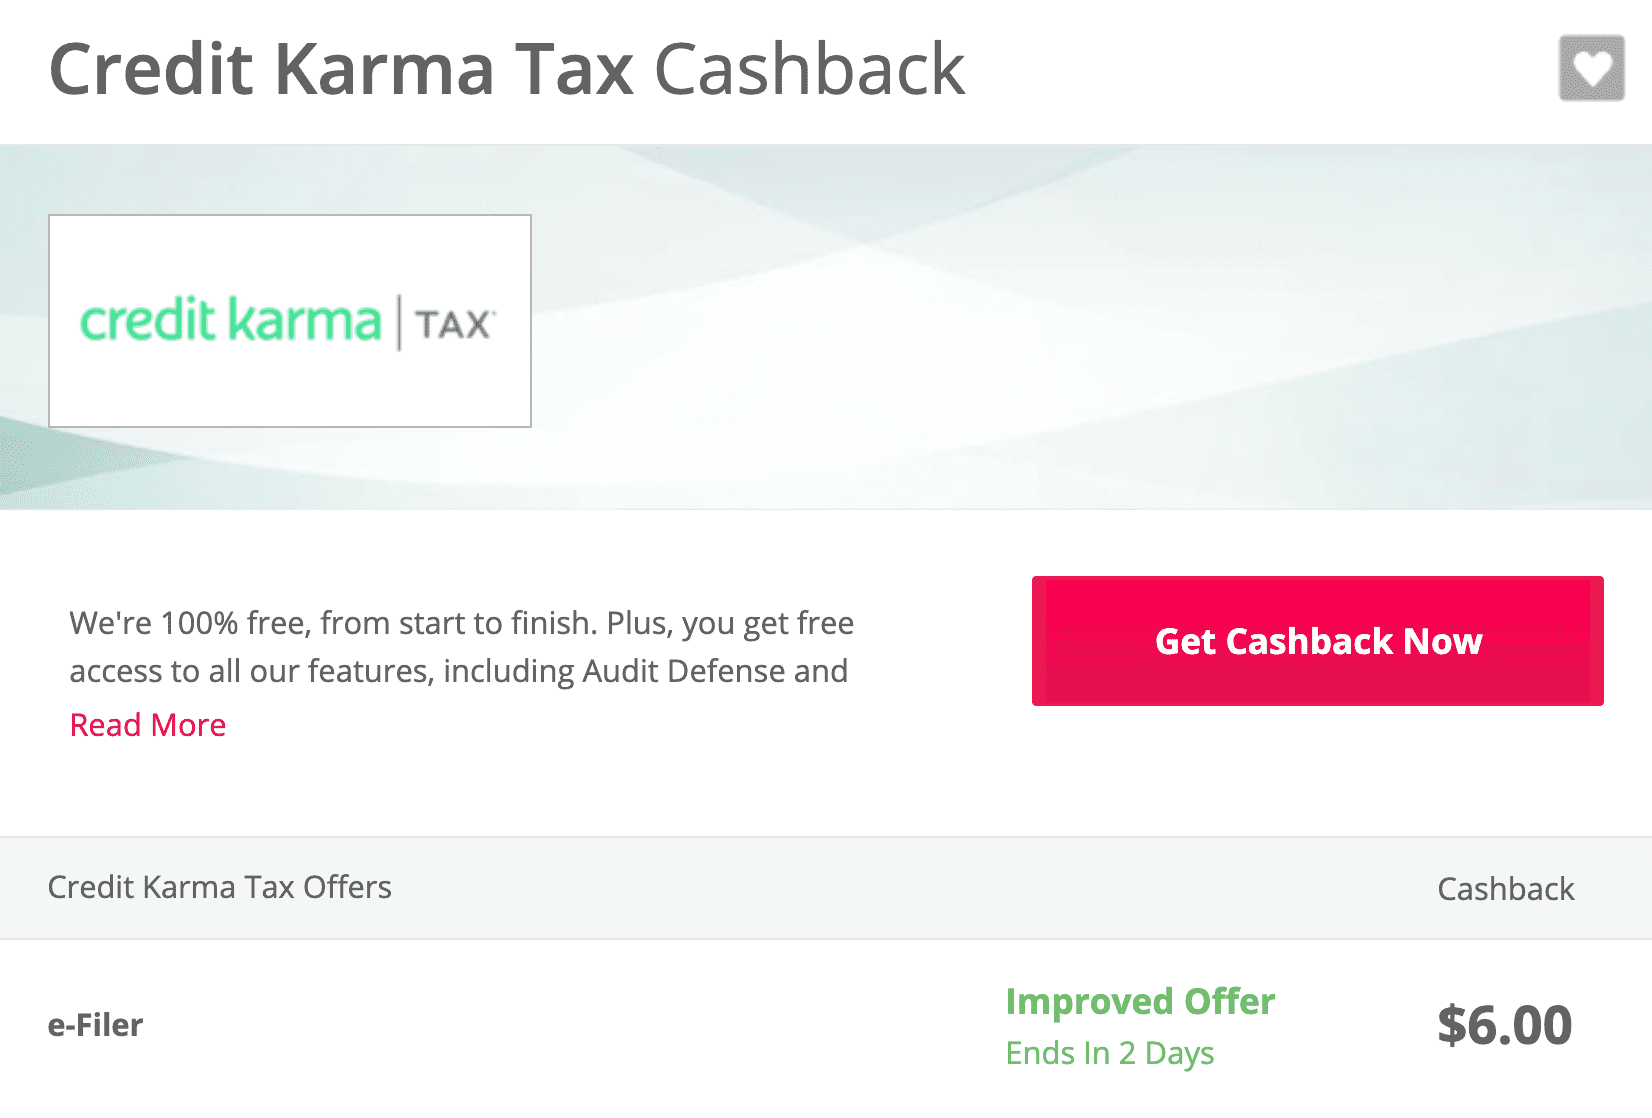Click the Ends In 2 Days text
Image resolution: width=1652 pixels, height=1118 pixels.
tap(1110, 1053)
